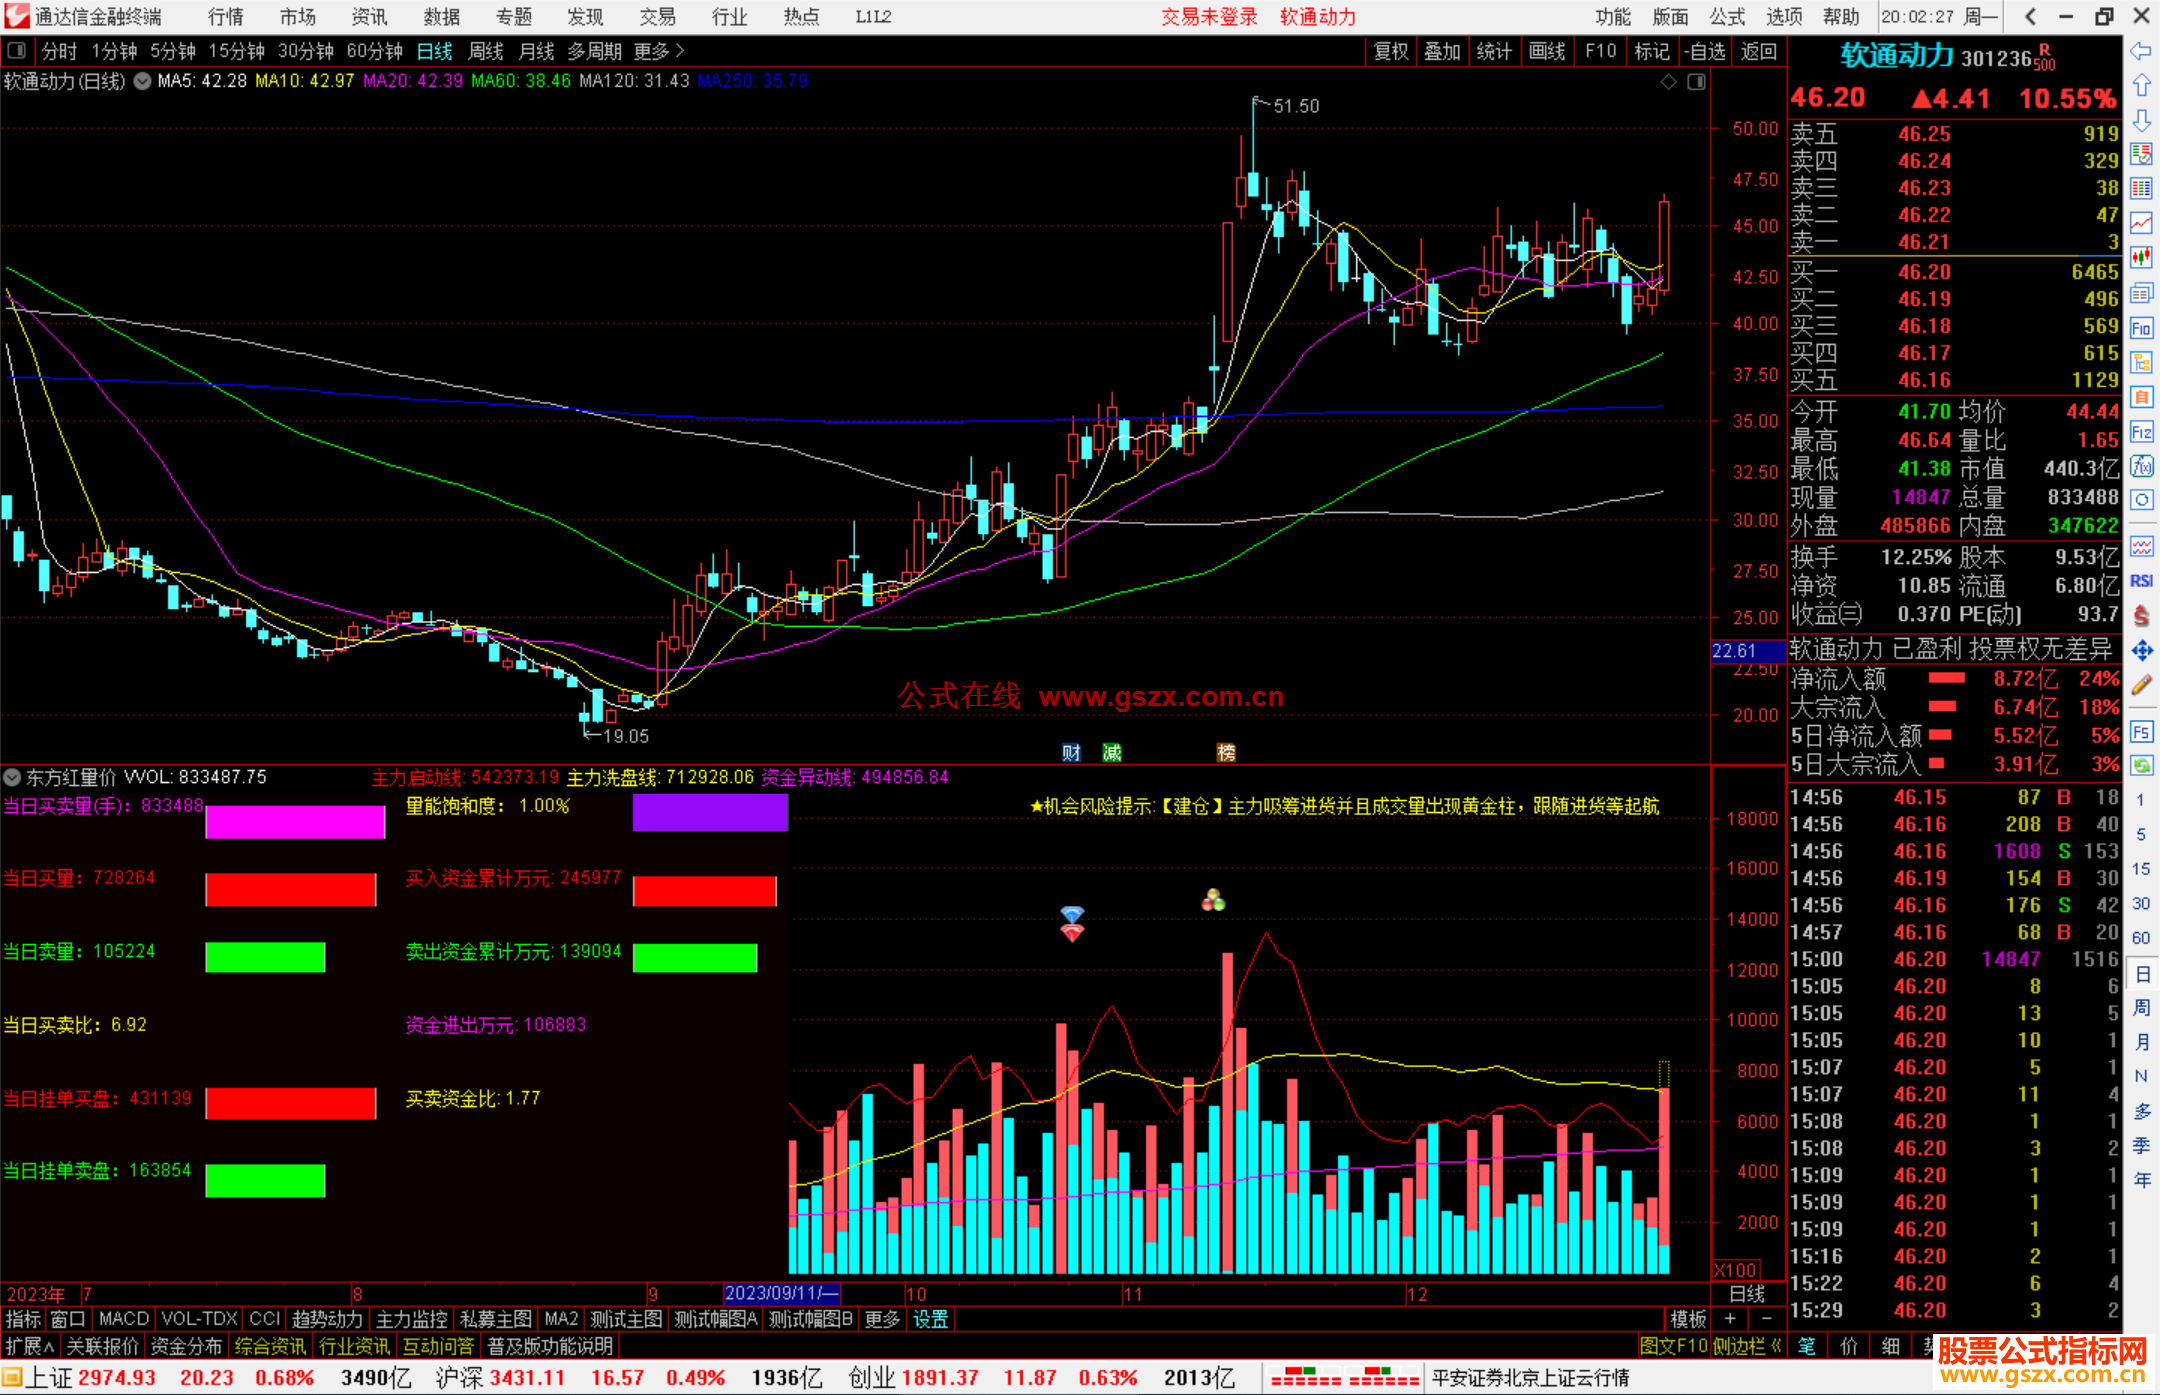
Task: Click the blue 财 marker under the chart
Action: pos(1071,753)
